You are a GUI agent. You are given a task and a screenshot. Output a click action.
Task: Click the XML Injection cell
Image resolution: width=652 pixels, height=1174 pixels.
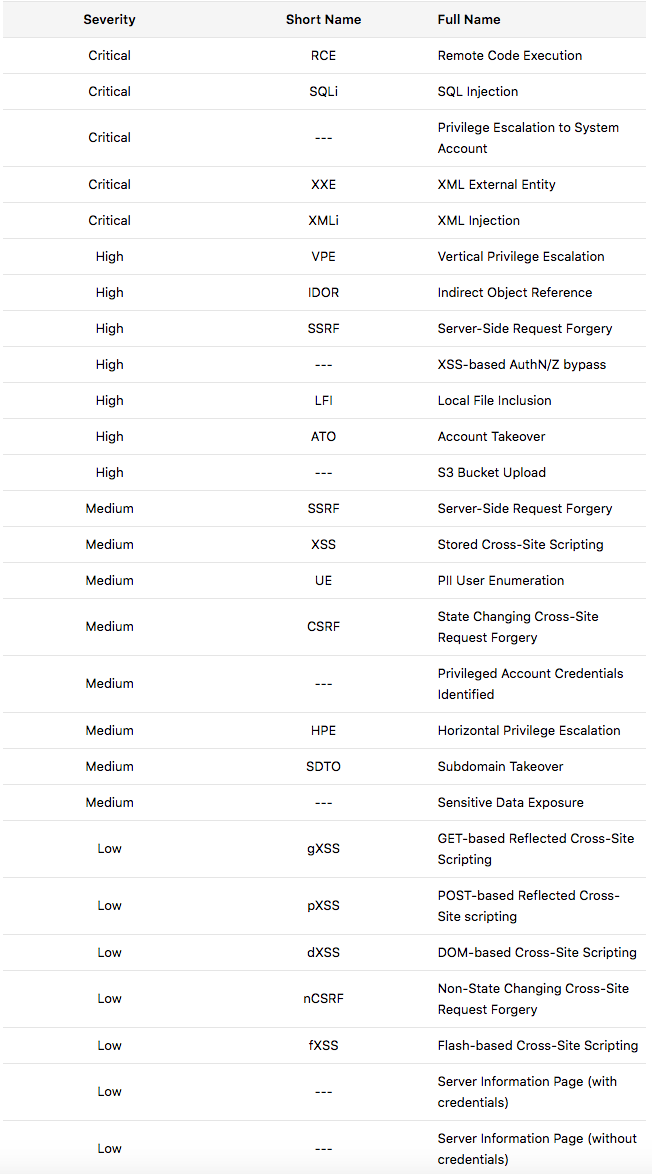click(479, 220)
